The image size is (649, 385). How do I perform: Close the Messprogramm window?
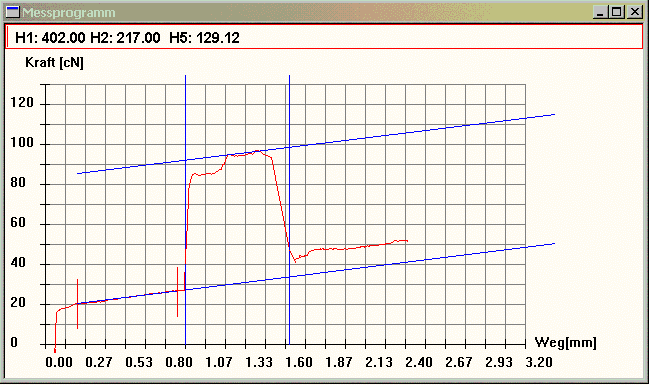click(x=634, y=12)
